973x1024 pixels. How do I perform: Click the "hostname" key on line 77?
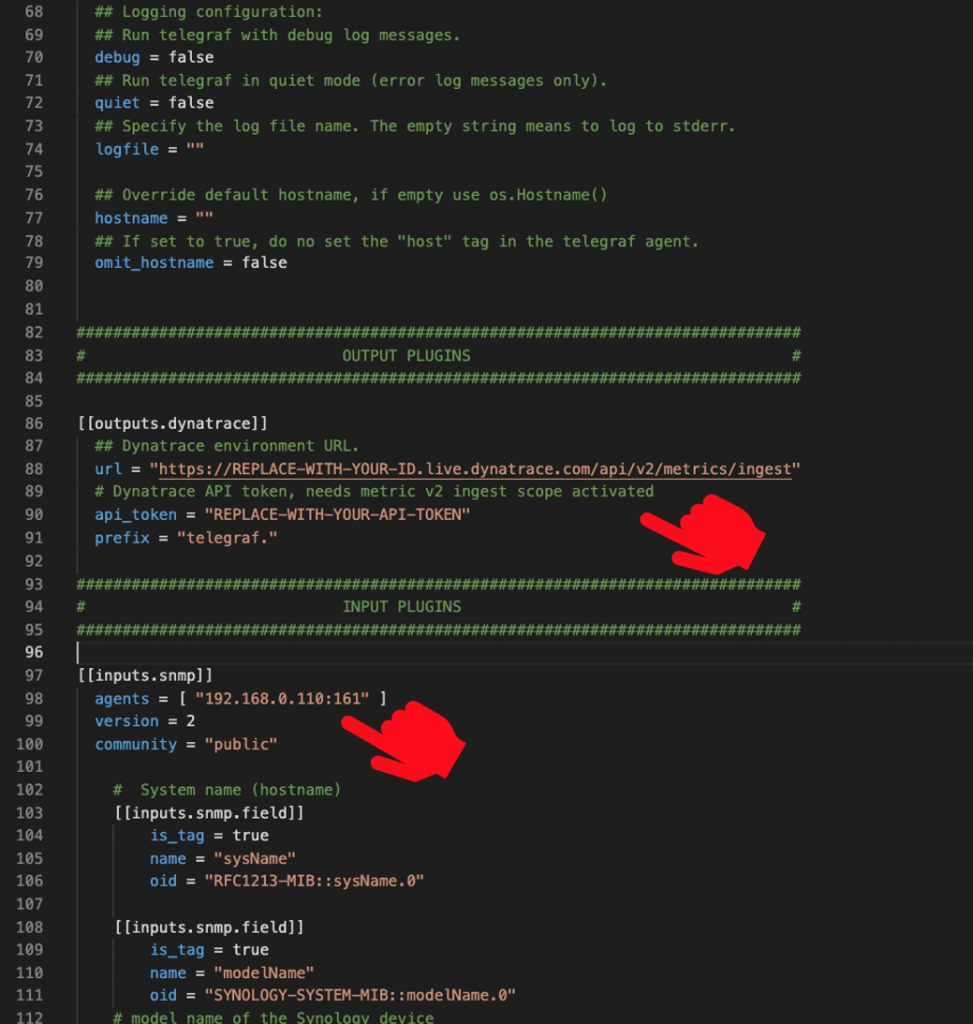pos(131,218)
